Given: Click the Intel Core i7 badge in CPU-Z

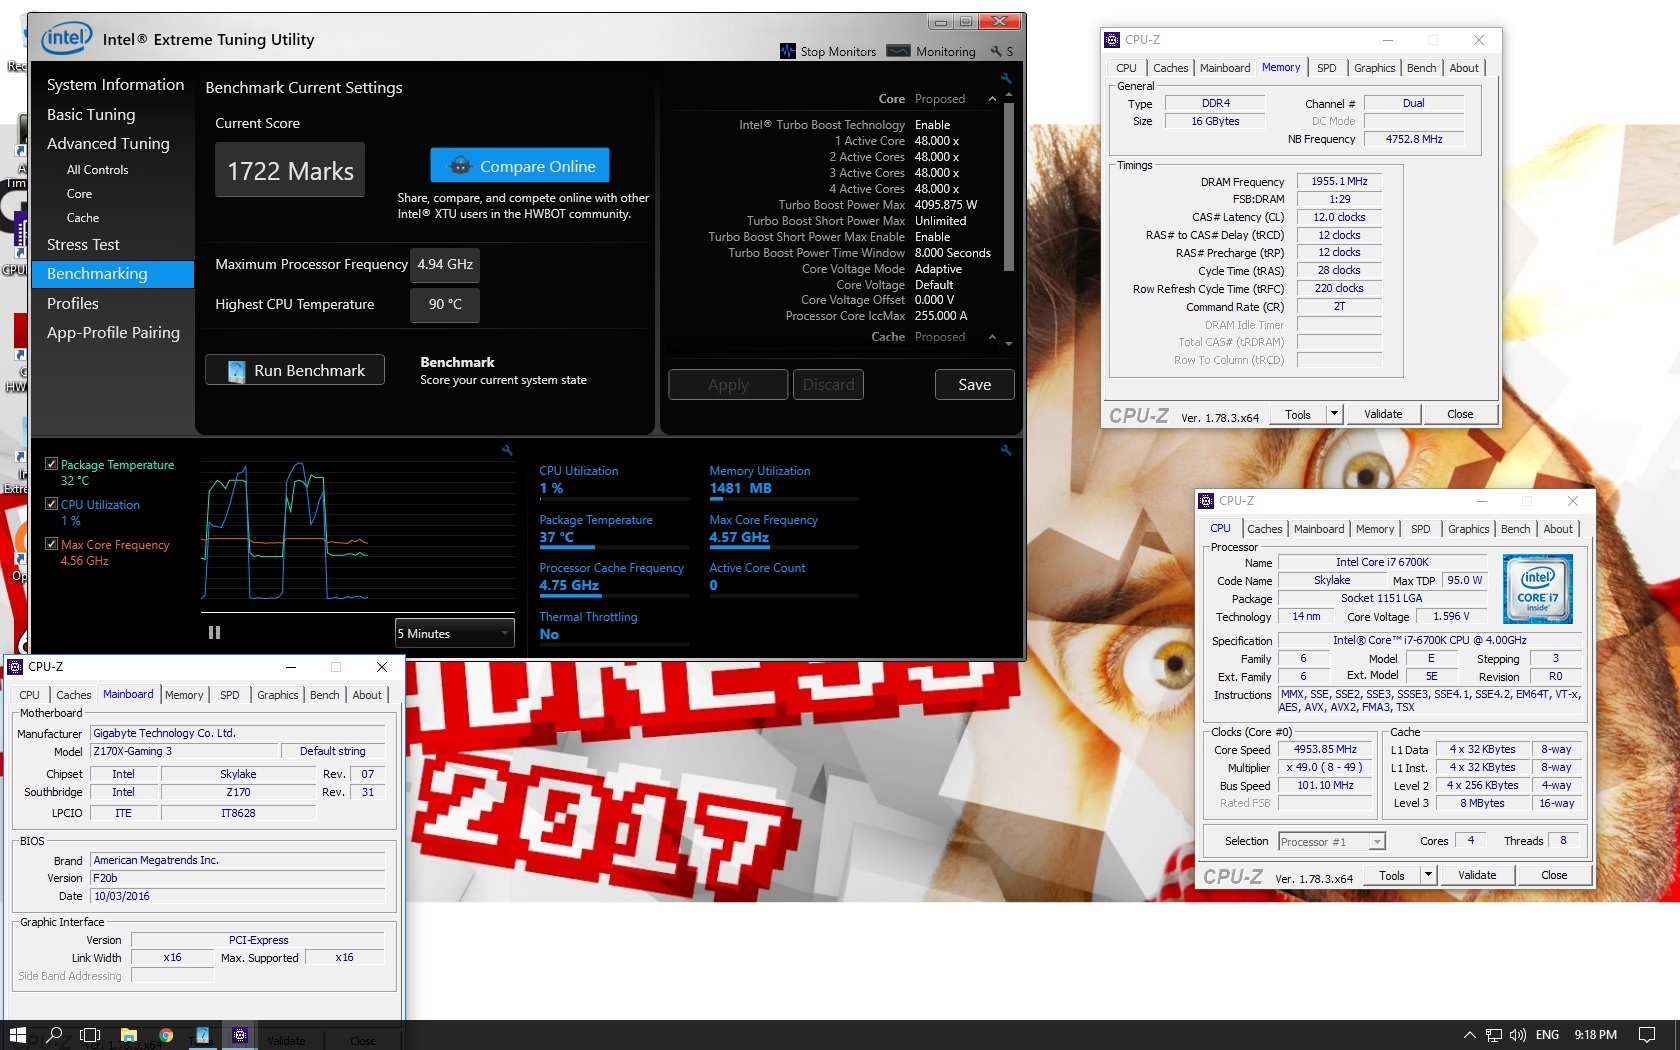Looking at the screenshot, I should click(1538, 589).
